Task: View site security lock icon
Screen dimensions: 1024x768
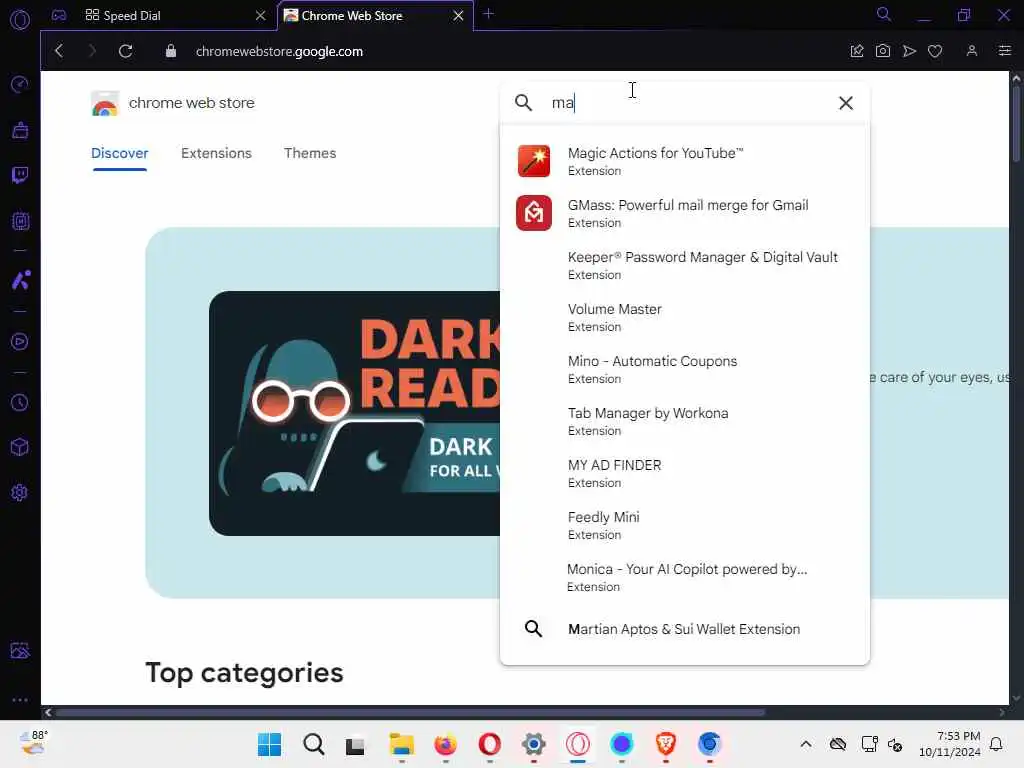Action: pyautogui.click(x=170, y=51)
